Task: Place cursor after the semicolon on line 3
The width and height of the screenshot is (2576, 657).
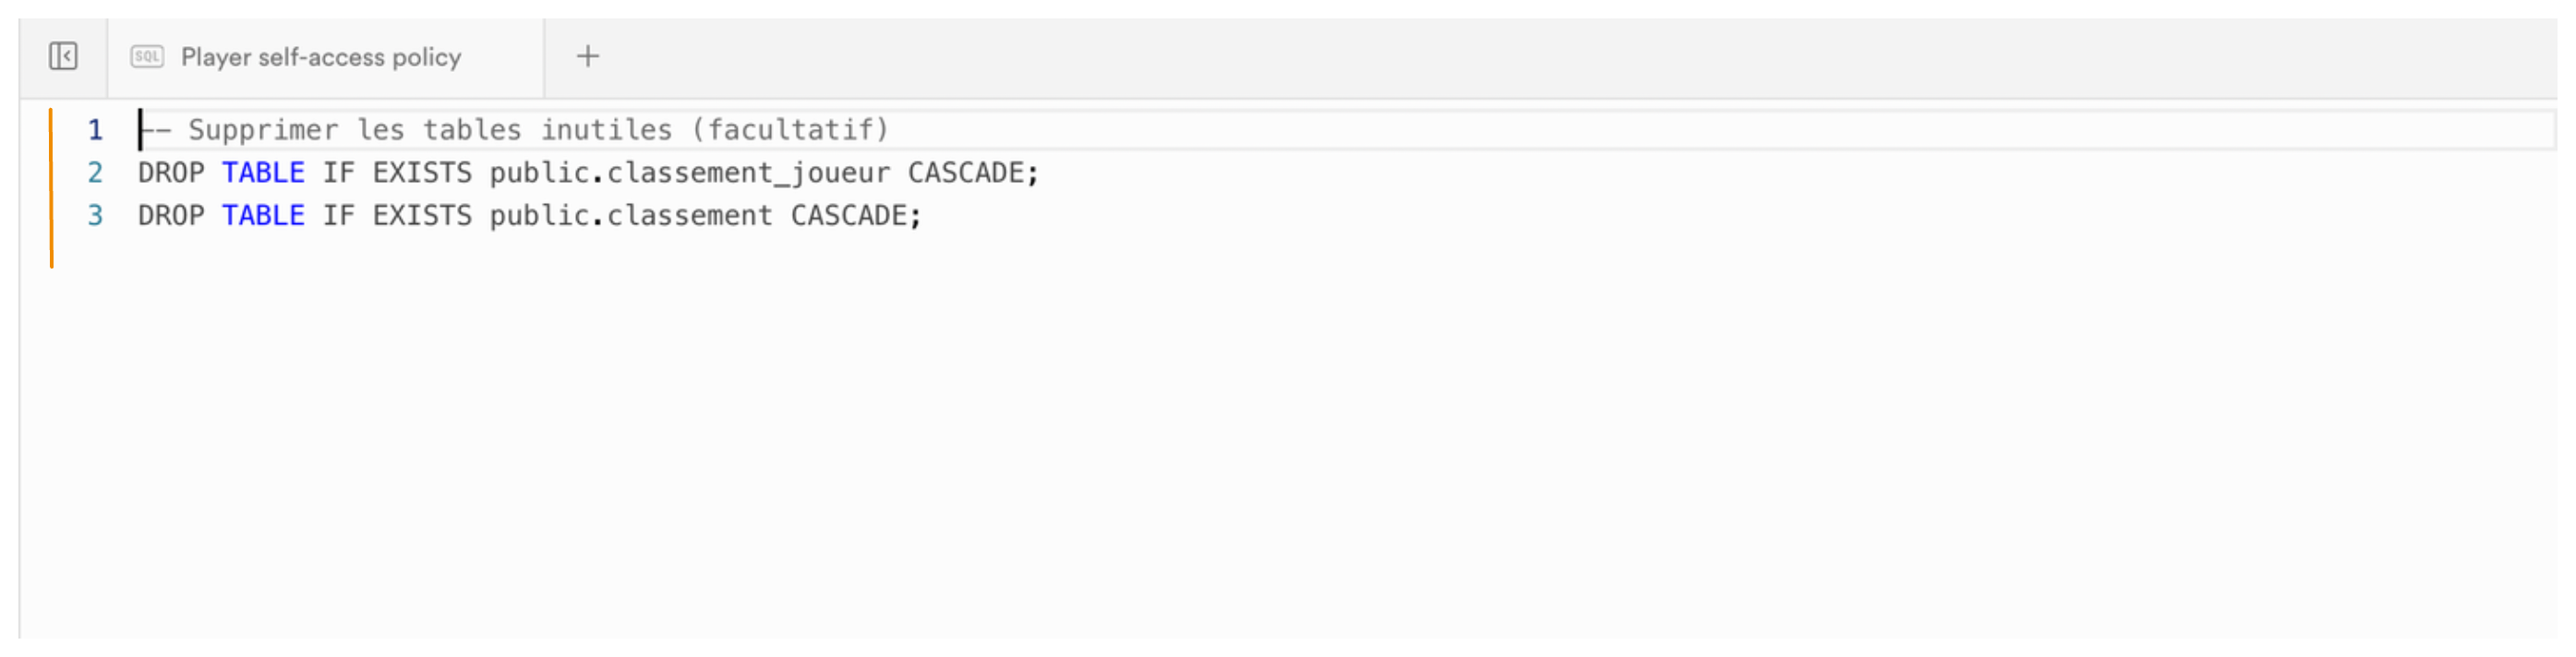Action: click(x=928, y=215)
